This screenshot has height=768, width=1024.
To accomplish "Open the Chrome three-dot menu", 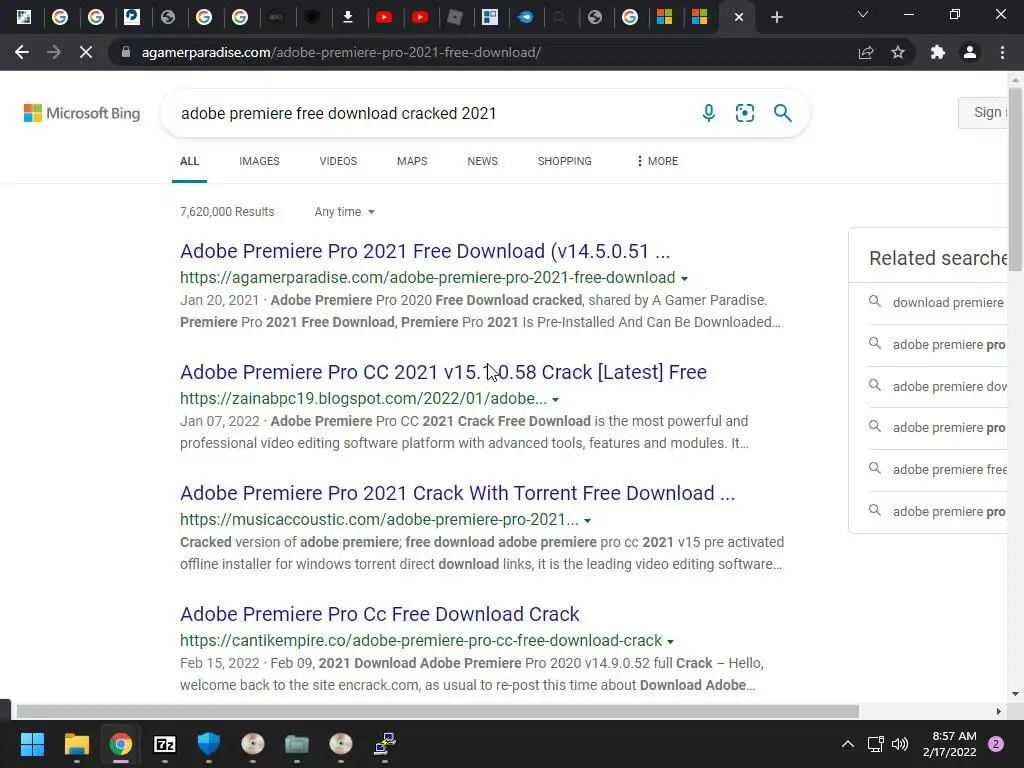I will click(1002, 52).
